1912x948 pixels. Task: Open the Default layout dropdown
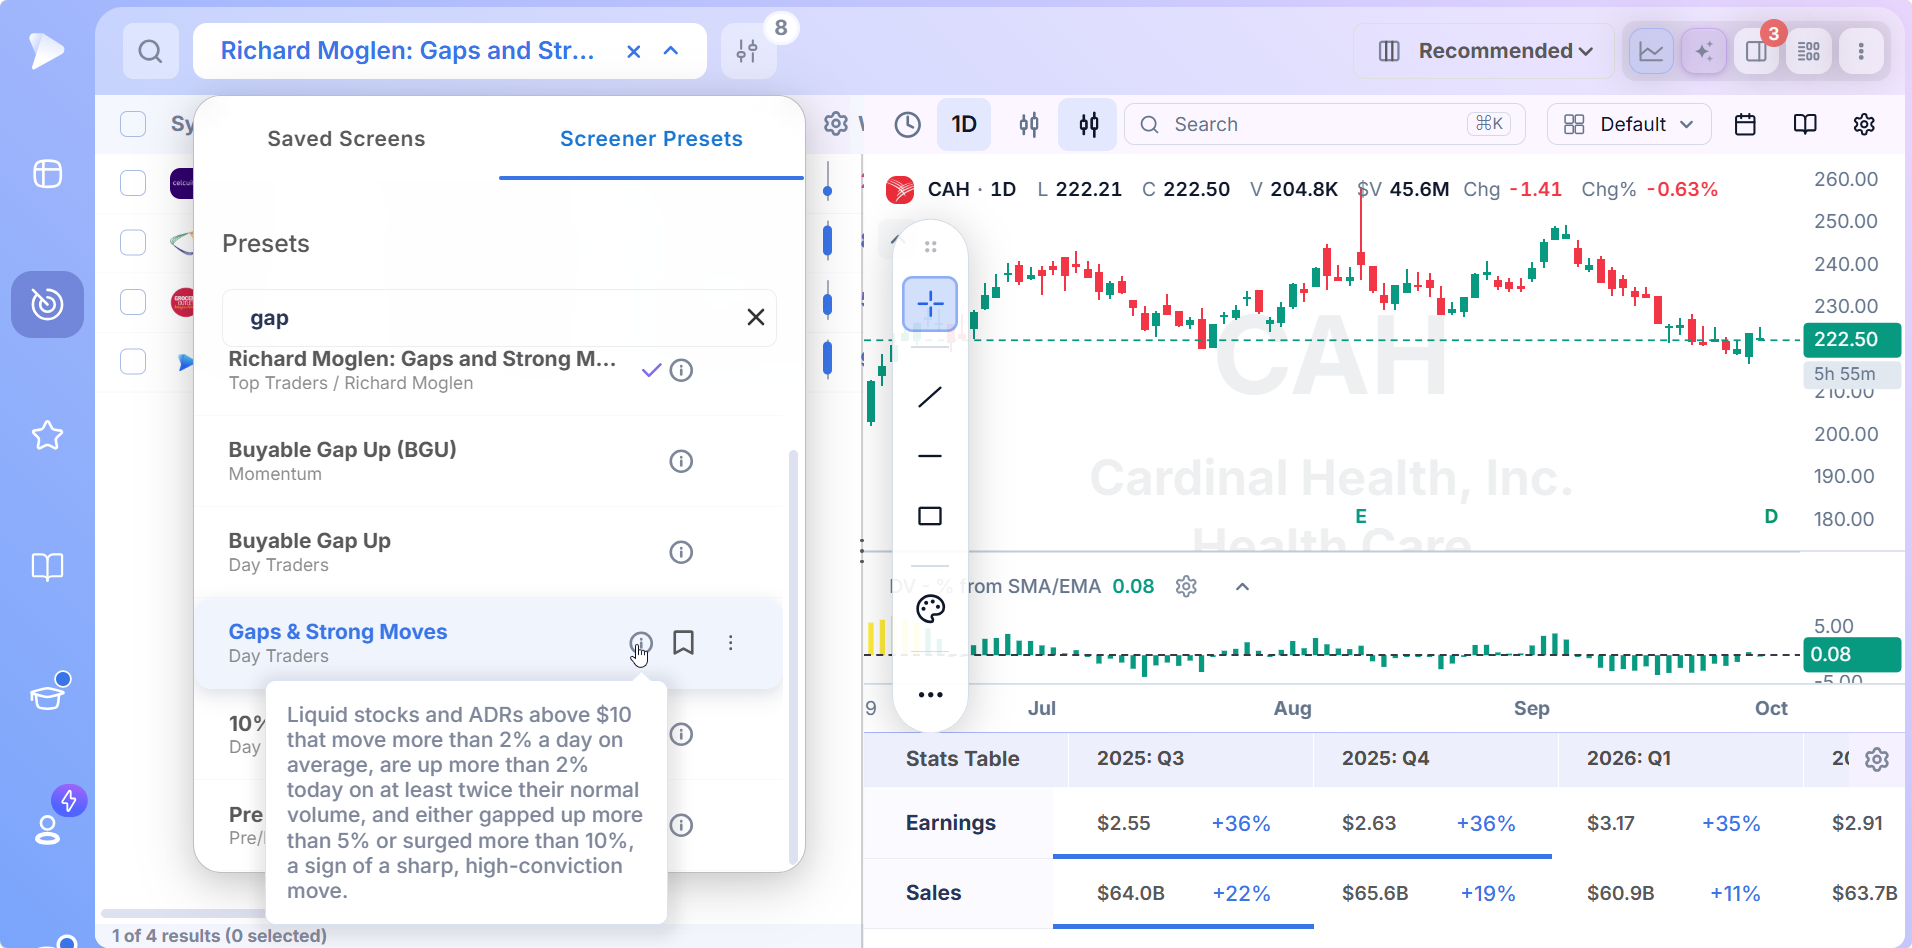pyautogui.click(x=1629, y=124)
